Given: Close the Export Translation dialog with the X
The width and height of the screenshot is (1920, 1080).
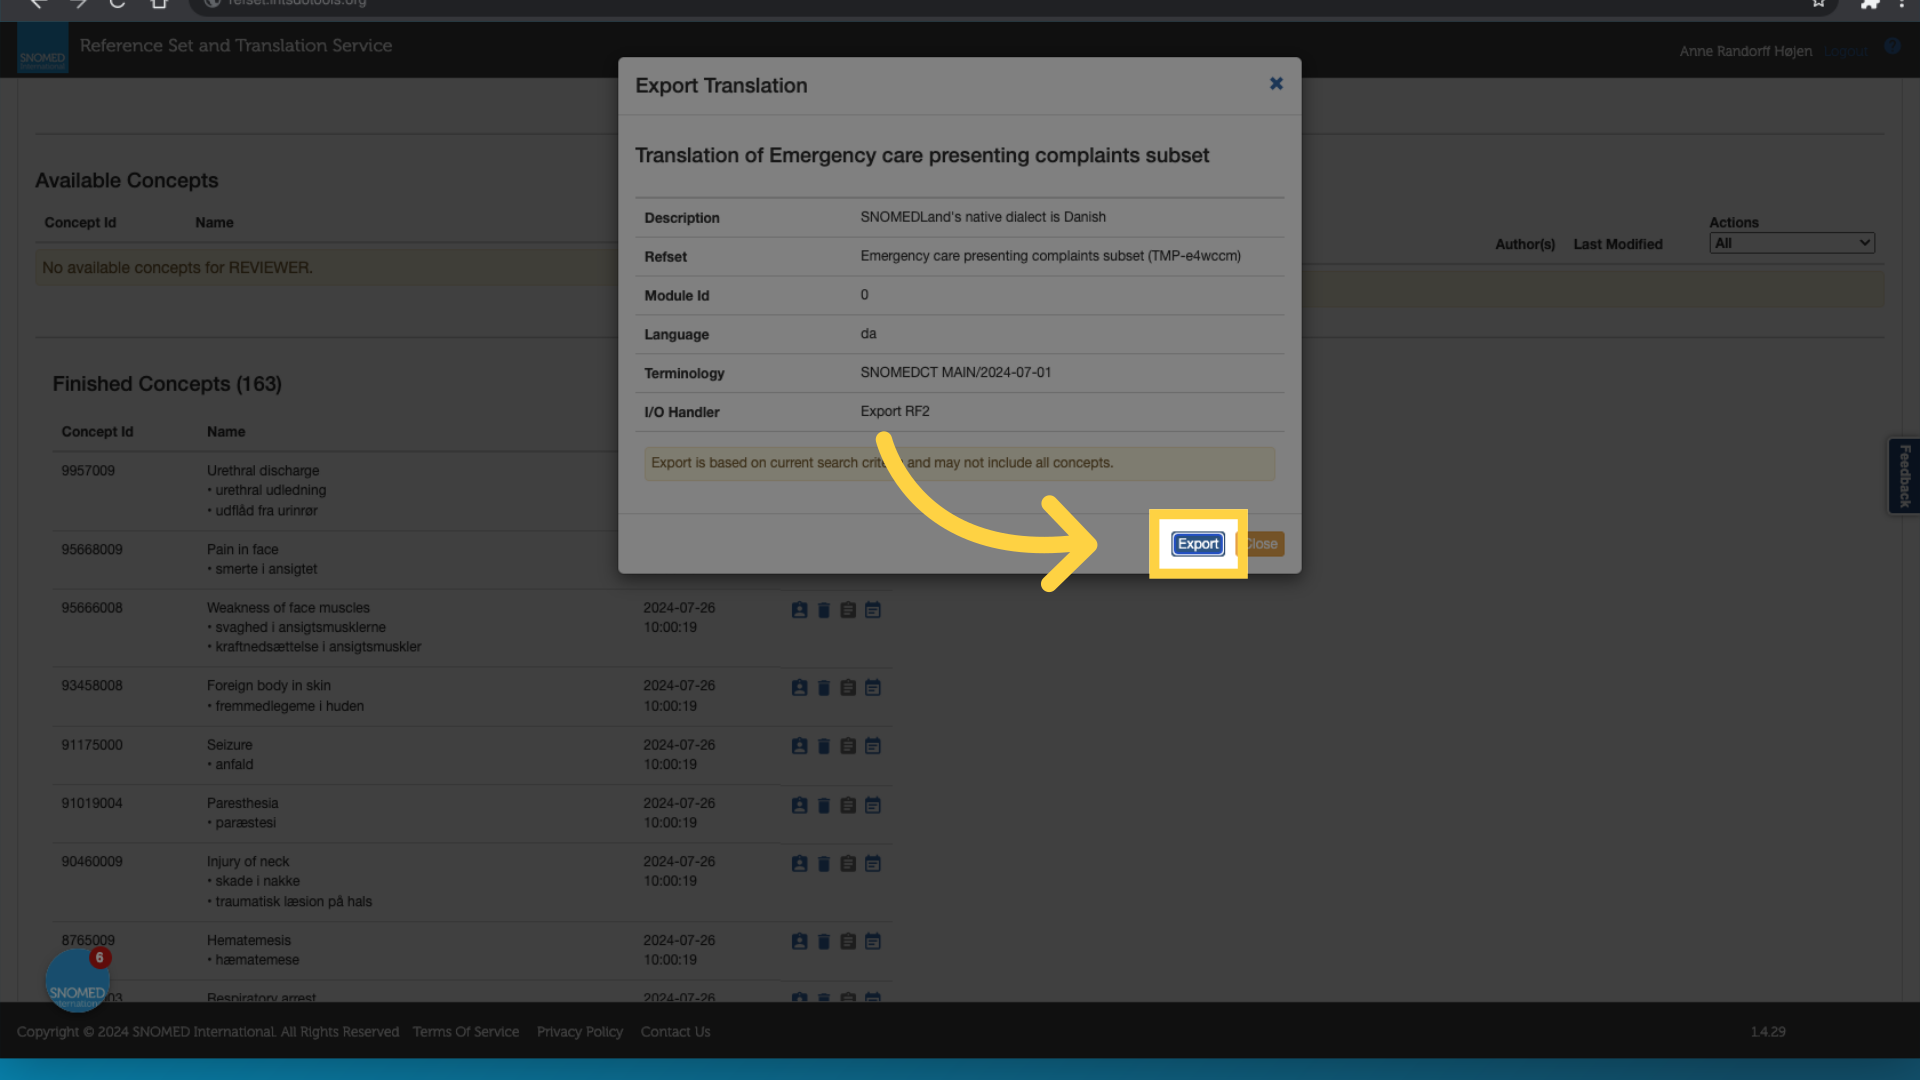Looking at the screenshot, I should click(1276, 84).
